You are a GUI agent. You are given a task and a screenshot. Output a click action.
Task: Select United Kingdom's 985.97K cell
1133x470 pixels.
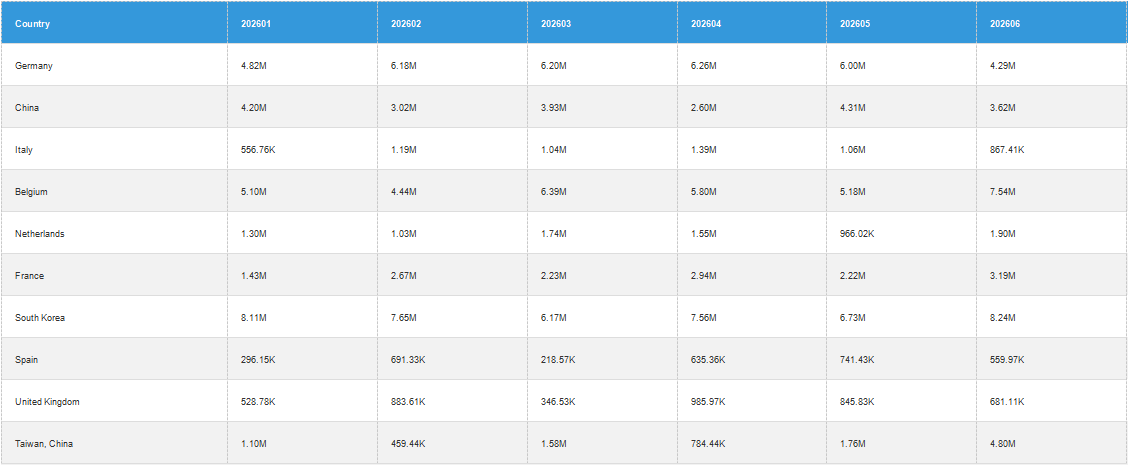click(x=708, y=401)
